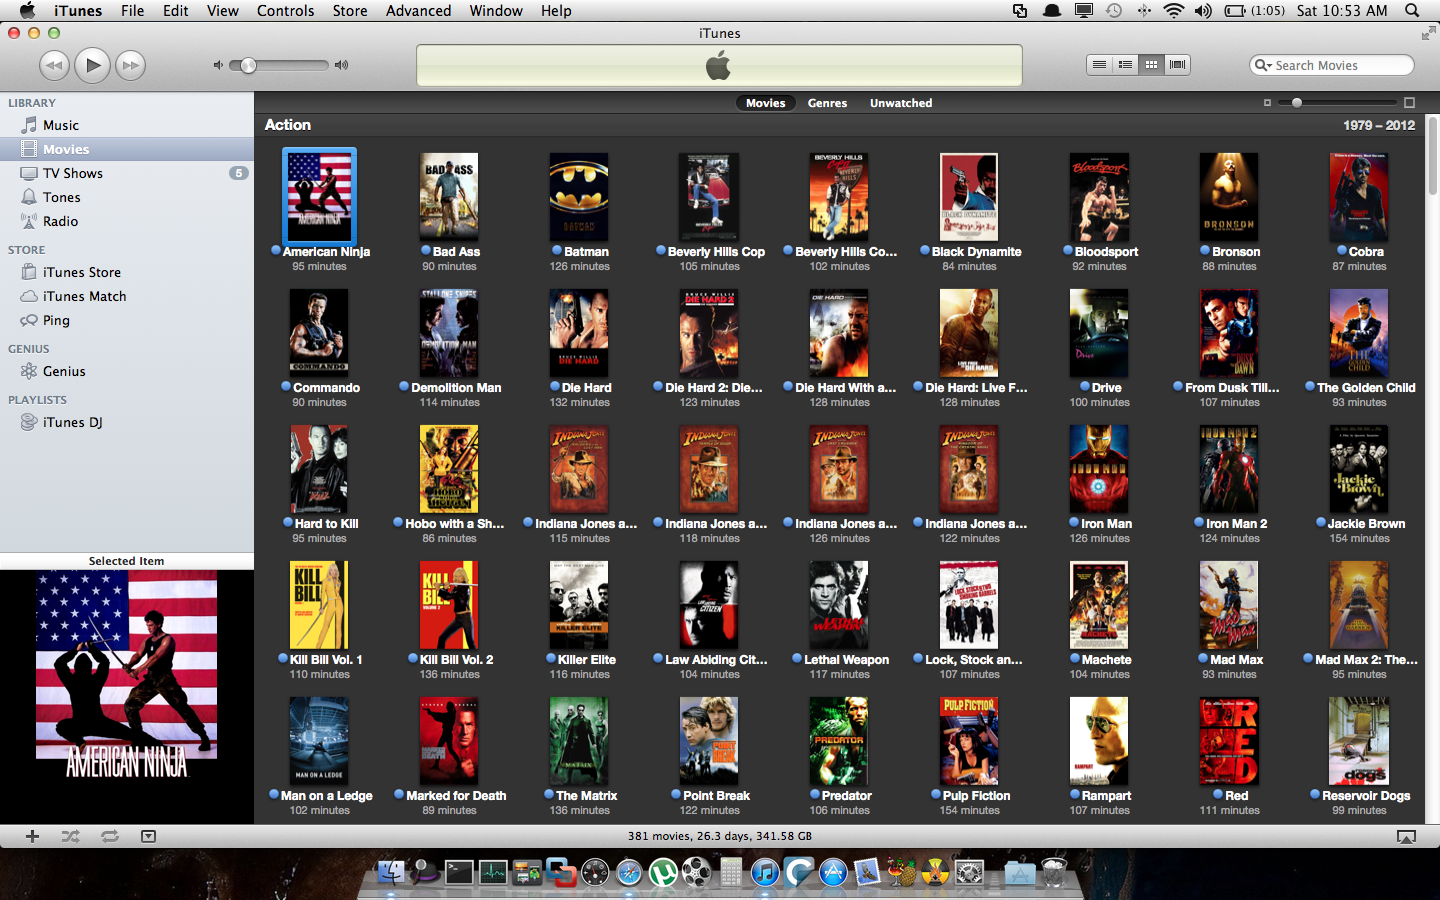Image resolution: width=1440 pixels, height=900 pixels.
Task: Click the movies grid scrollbar
Action: 1432,155
